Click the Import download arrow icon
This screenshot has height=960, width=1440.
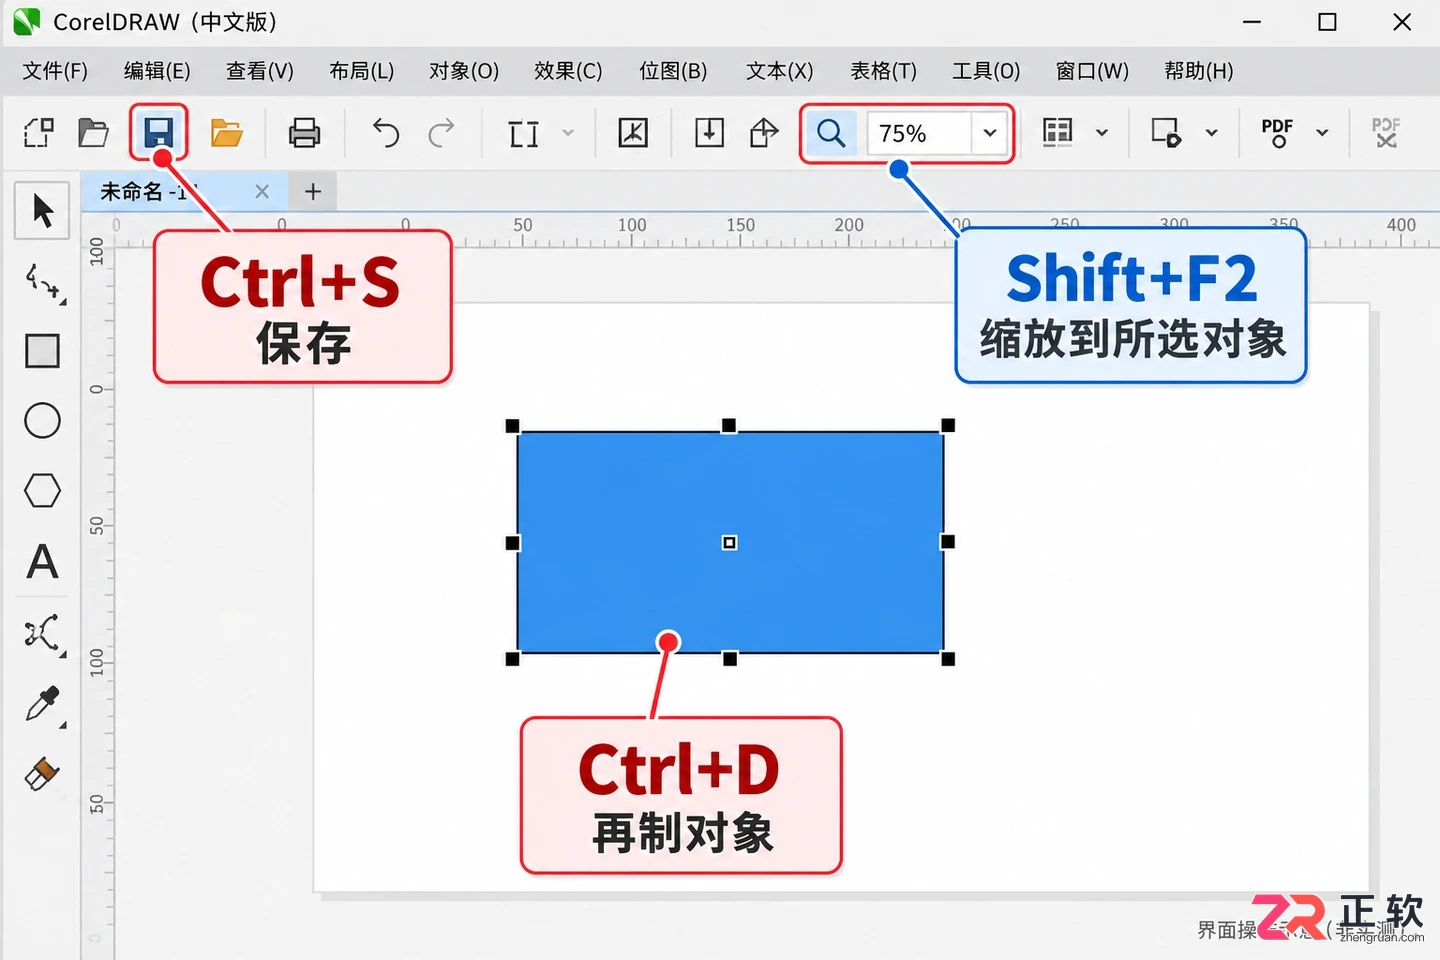pyautogui.click(x=709, y=132)
